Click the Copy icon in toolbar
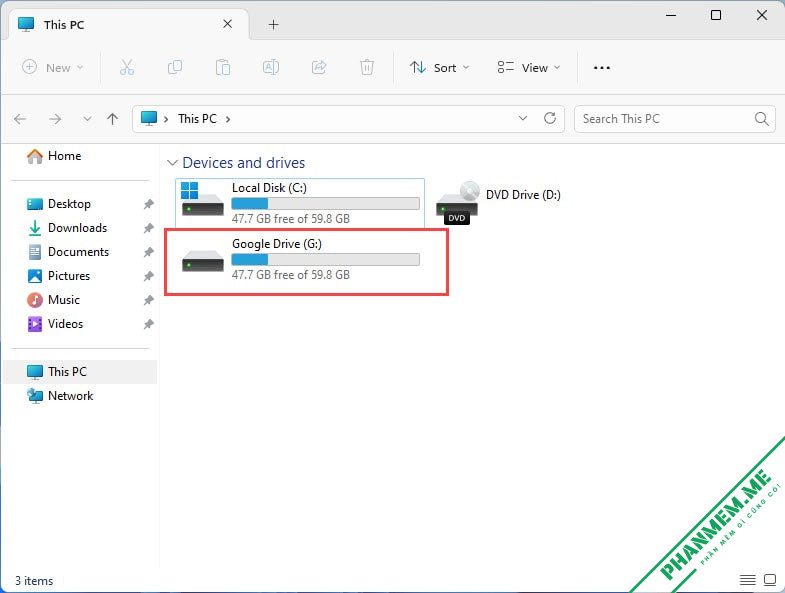Screen dimensions: 785x593 click(x=175, y=67)
